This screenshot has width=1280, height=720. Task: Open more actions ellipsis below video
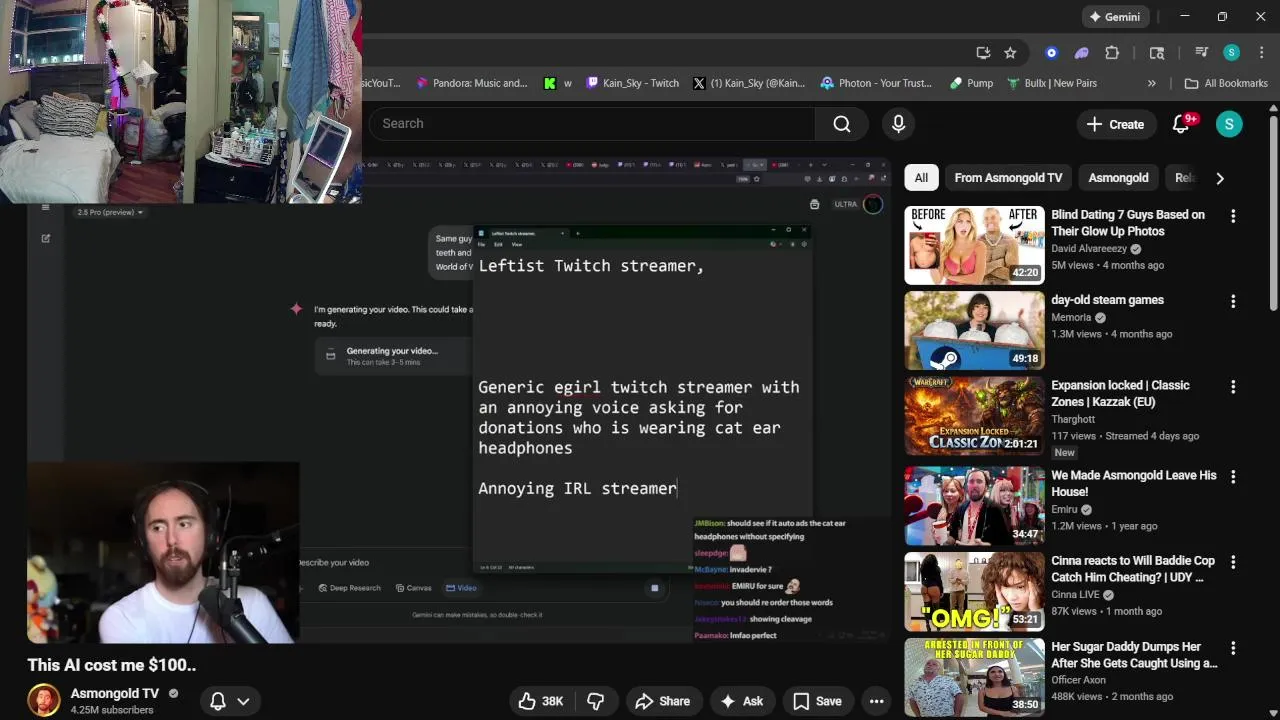tap(876, 701)
